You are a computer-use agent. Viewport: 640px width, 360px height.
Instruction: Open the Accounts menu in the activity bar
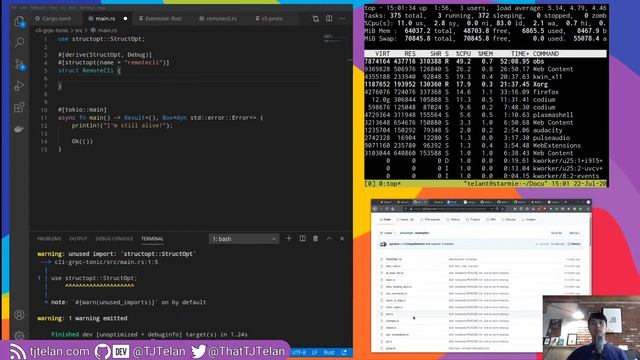(19, 315)
